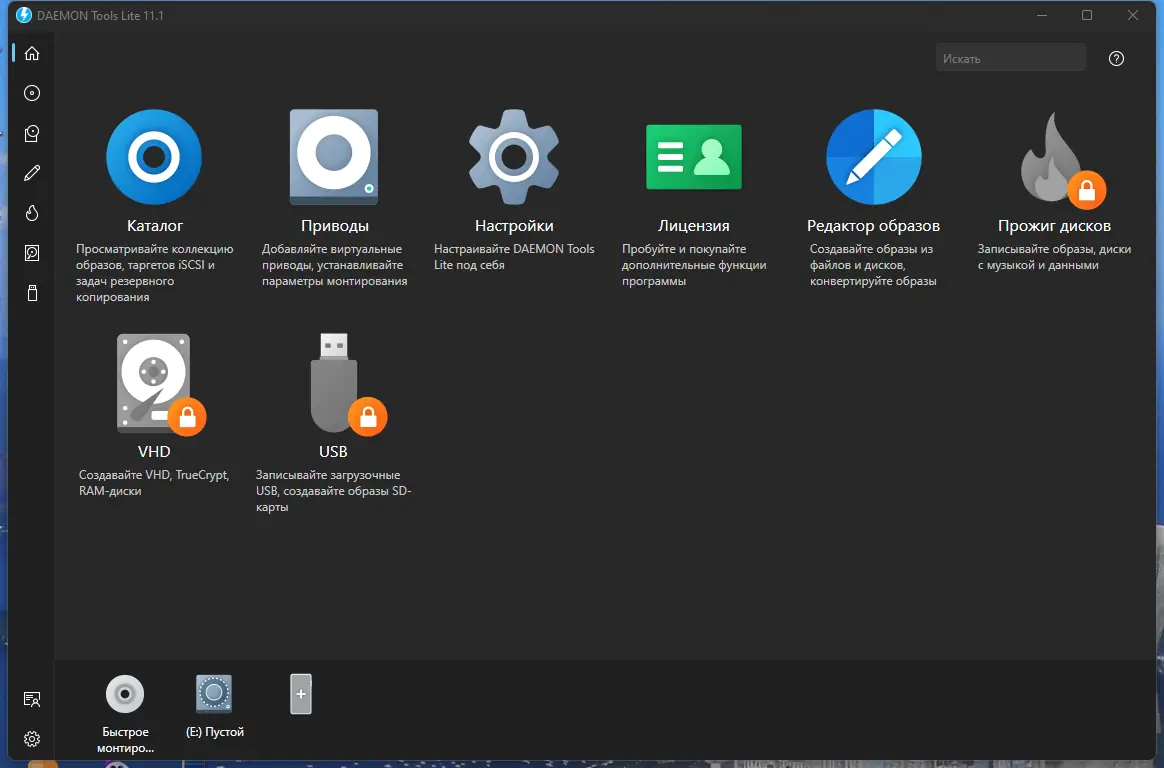Click the Искать search field
1164x768 pixels.
[1010, 58]
